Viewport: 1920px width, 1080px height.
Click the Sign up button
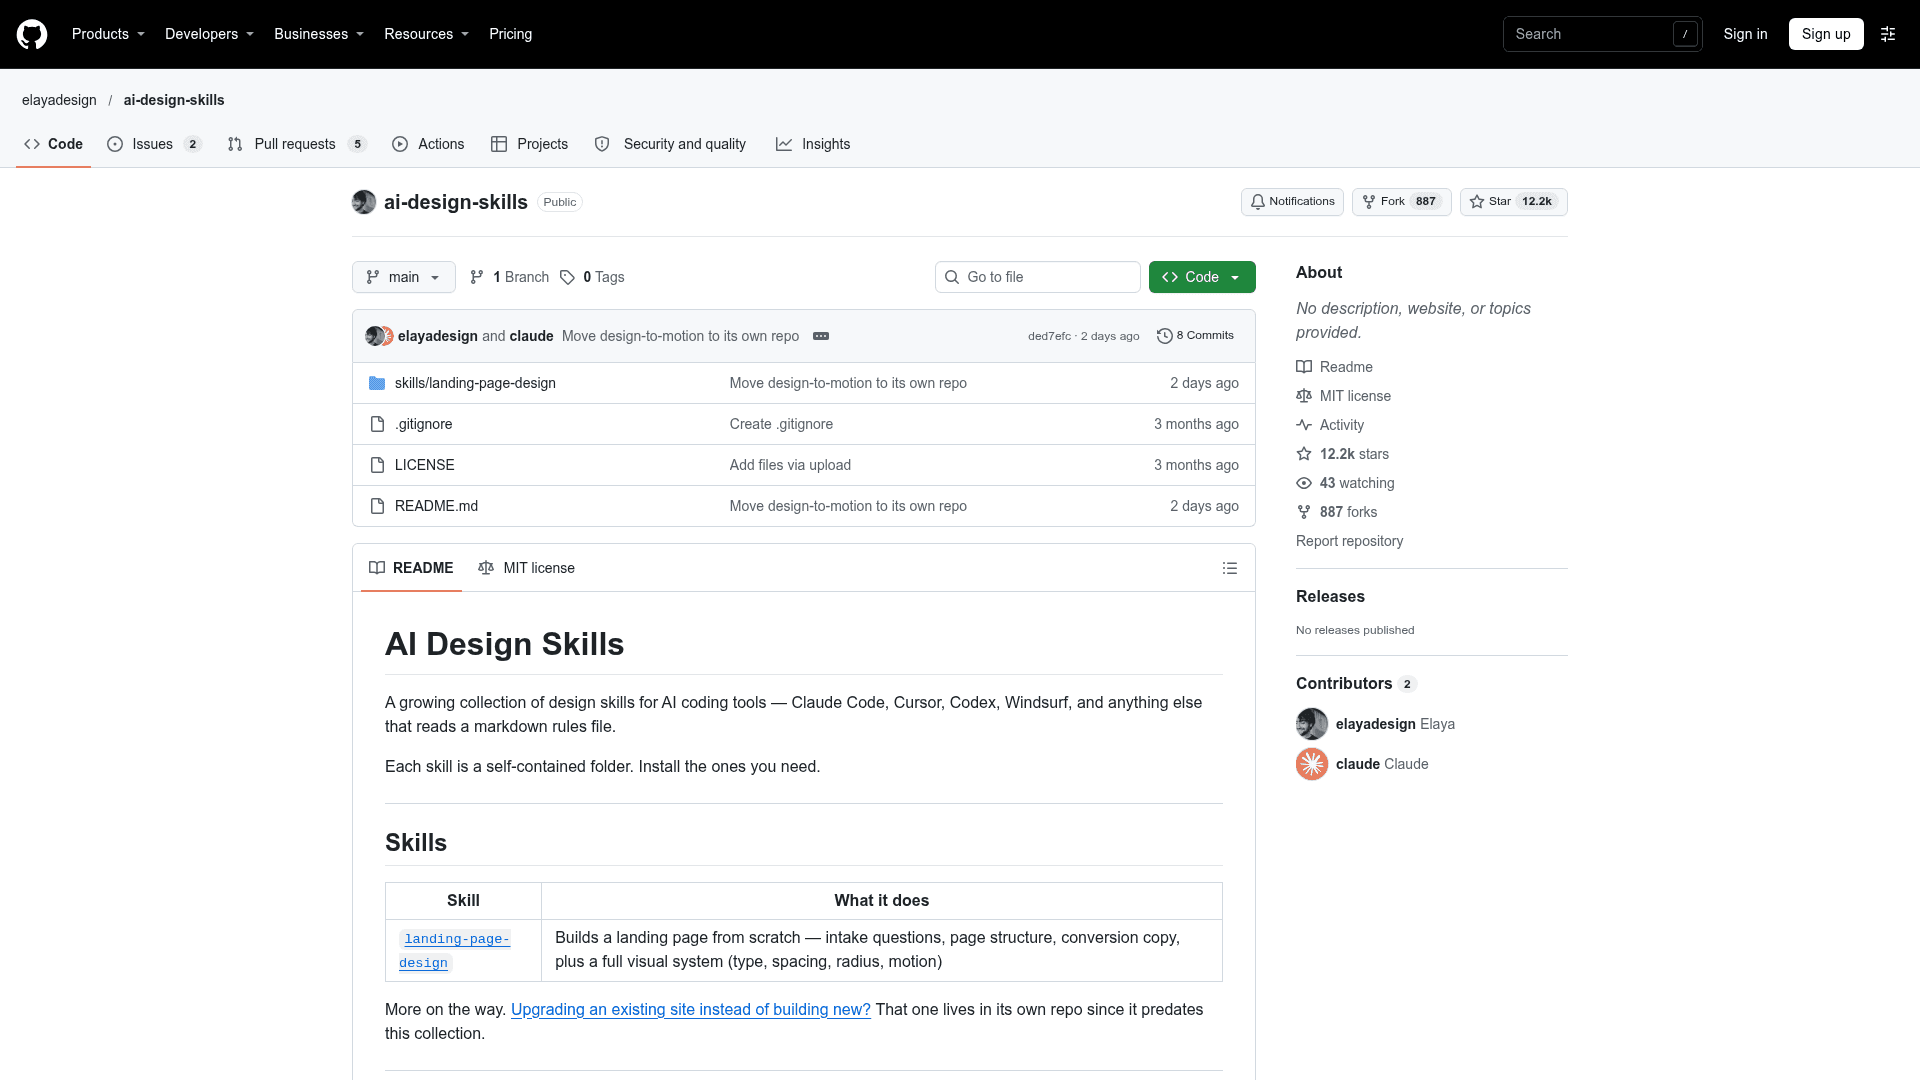coord(1826,34)
